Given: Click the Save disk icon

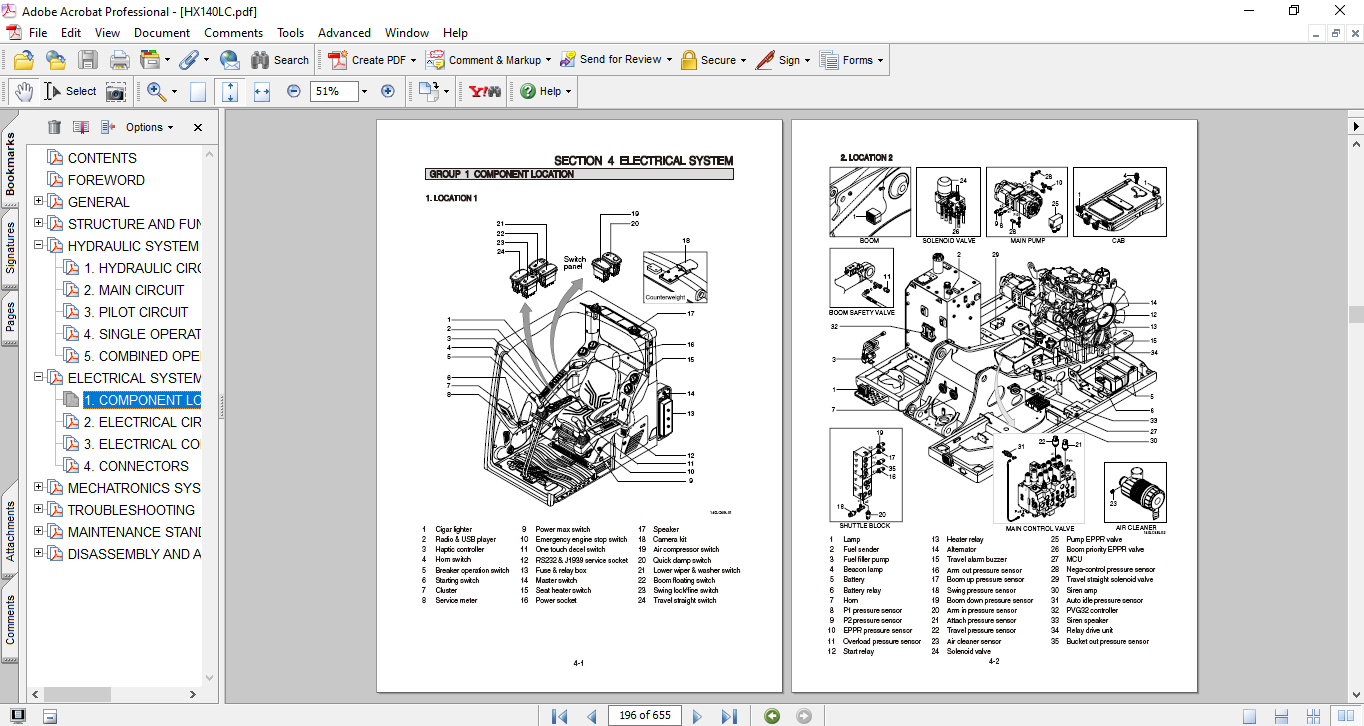Looking at the screenshot, I should click(88, 60).
